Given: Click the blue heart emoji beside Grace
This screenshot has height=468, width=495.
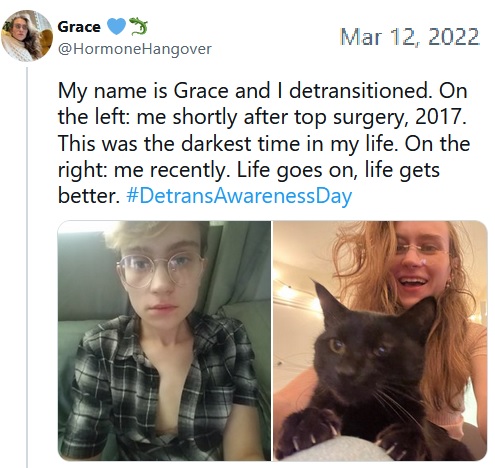Looking at the screenshot, I should tap(117, 26).
